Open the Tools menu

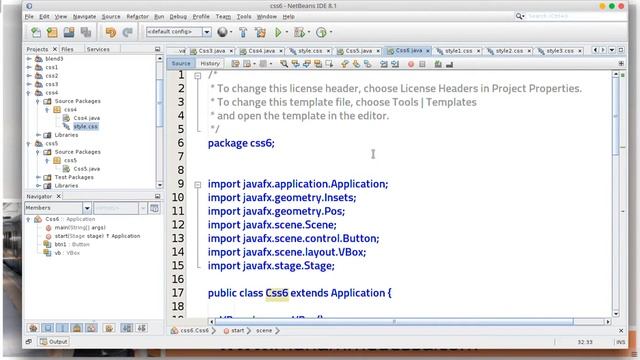point(244,17)
